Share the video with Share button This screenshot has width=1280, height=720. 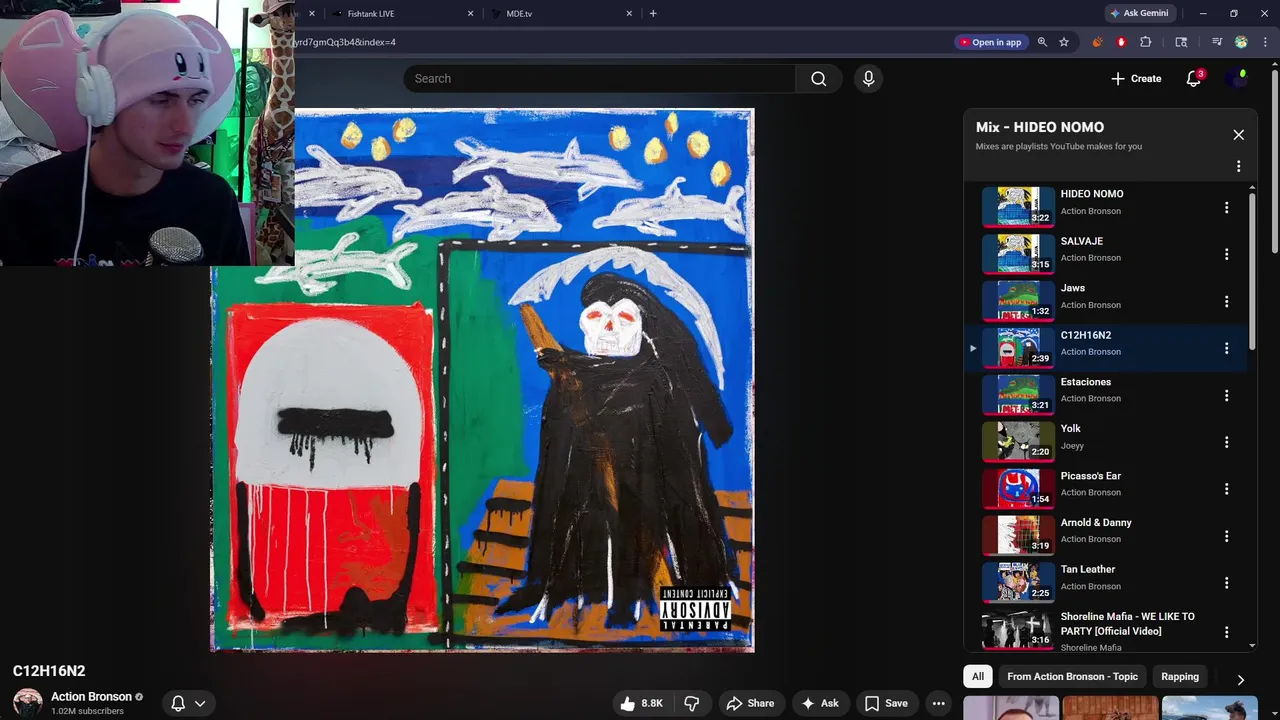click(x=750, y=703)
